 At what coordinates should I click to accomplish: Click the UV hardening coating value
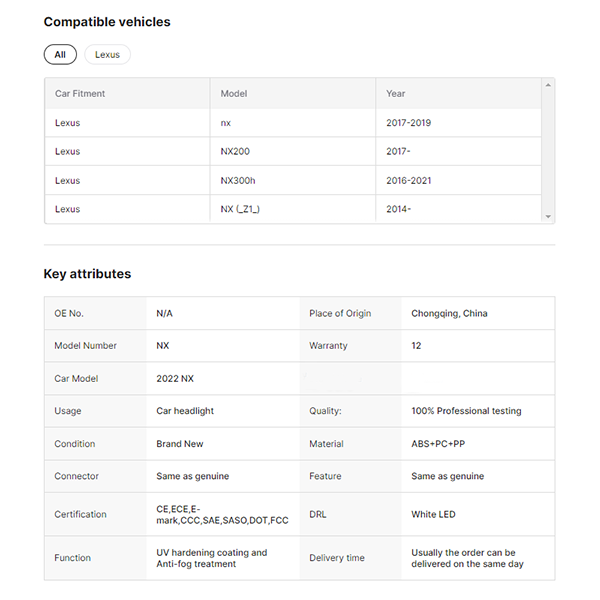point(212,558)
